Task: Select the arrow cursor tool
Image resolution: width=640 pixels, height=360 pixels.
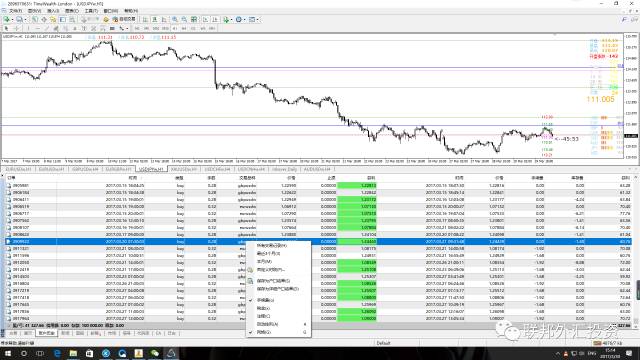Action: pyautogui.click(x=7, y=28)
